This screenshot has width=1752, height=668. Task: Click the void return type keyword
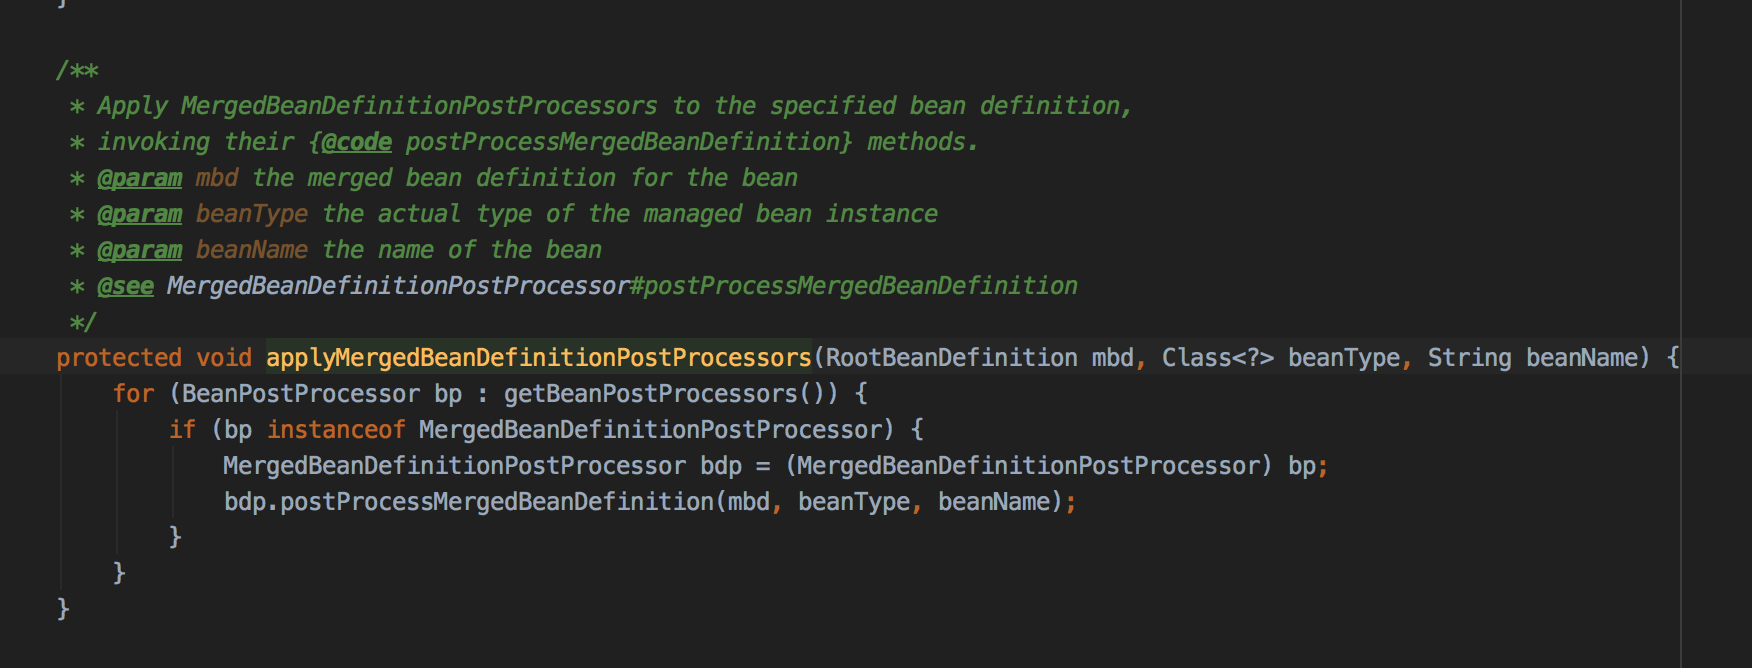224,358
